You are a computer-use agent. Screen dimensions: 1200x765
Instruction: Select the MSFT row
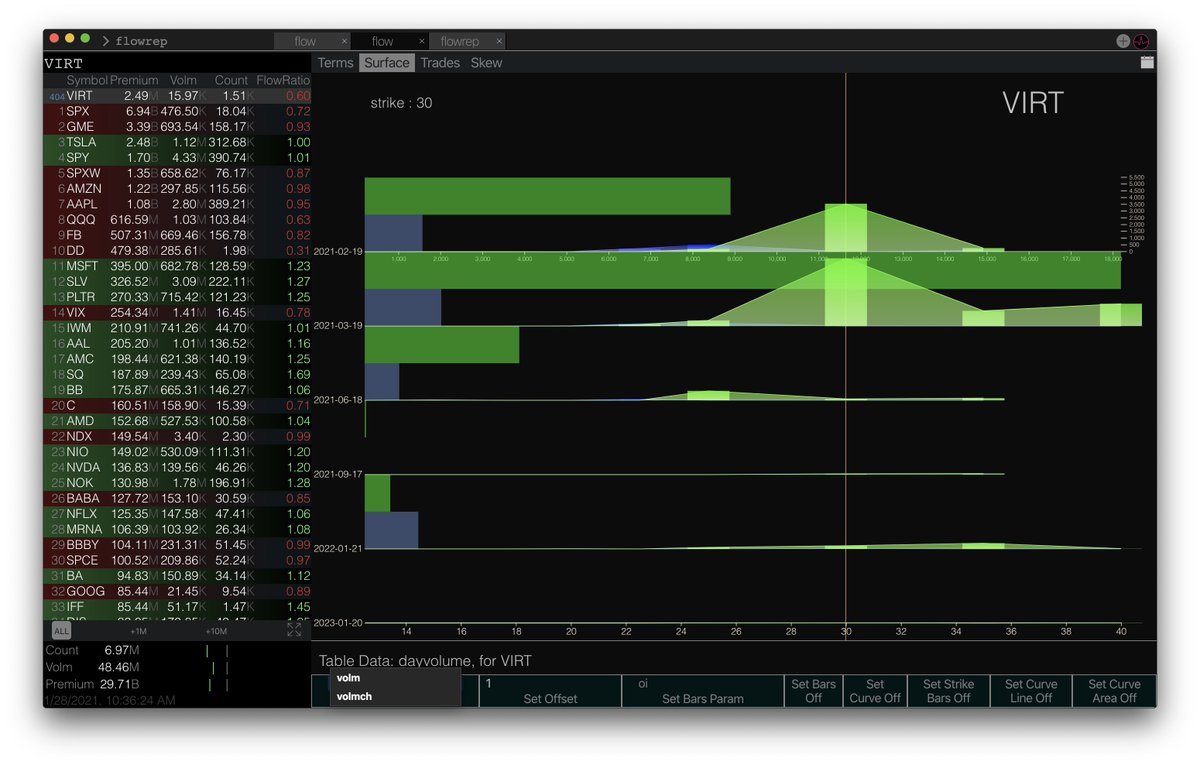click(177, 266)
